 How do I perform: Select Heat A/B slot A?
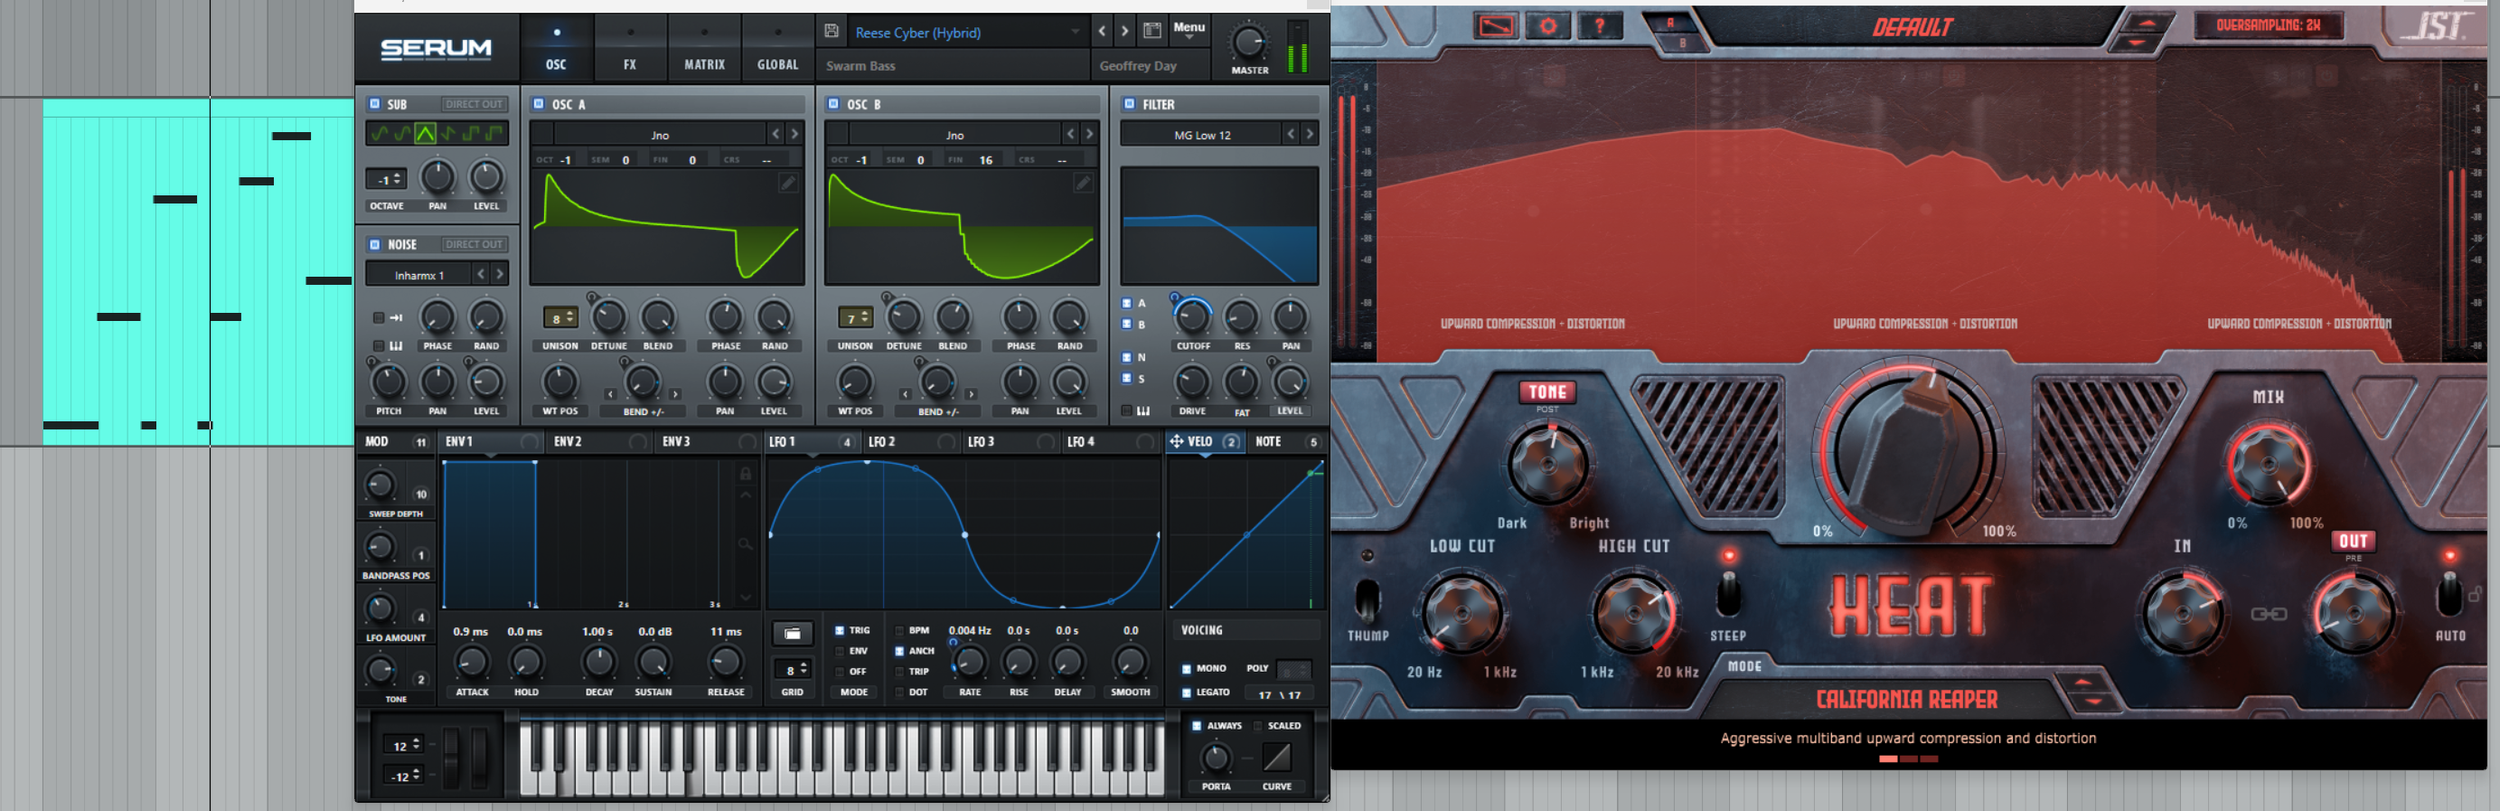1670,22
